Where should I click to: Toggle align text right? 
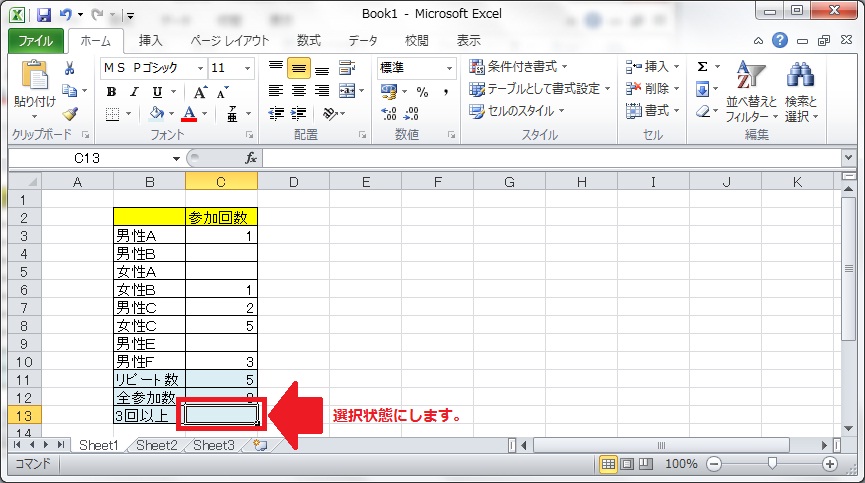(x=322, y=90)
